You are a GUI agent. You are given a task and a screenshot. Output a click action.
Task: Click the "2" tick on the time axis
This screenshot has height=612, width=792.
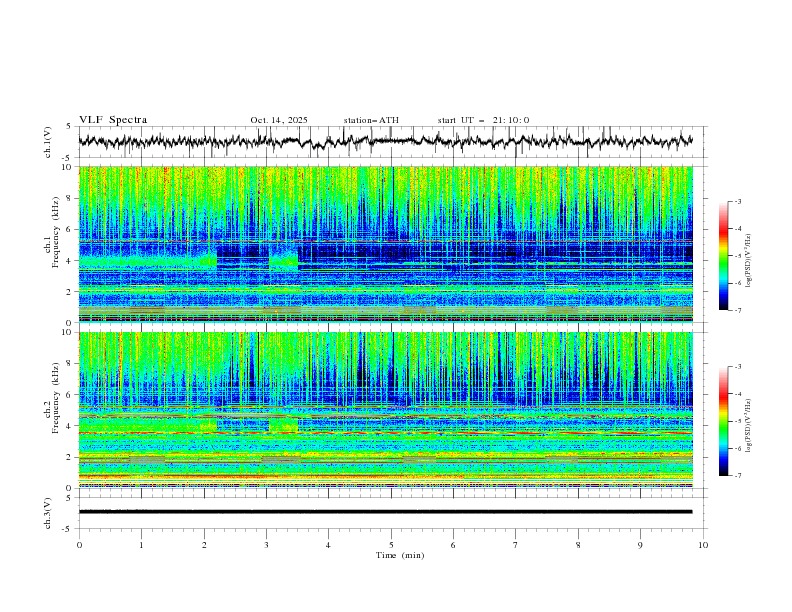204,545
